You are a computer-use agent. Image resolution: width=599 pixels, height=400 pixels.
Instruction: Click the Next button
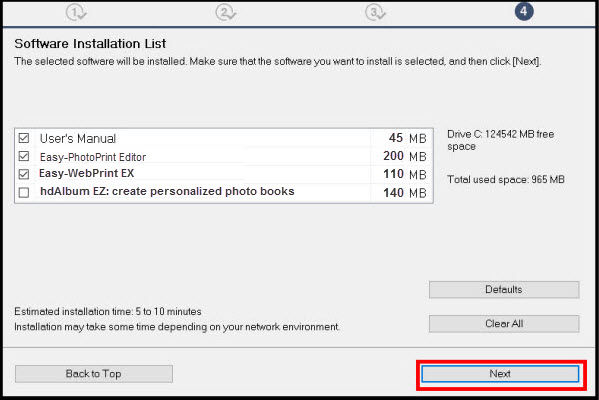[x=500, y=374]
